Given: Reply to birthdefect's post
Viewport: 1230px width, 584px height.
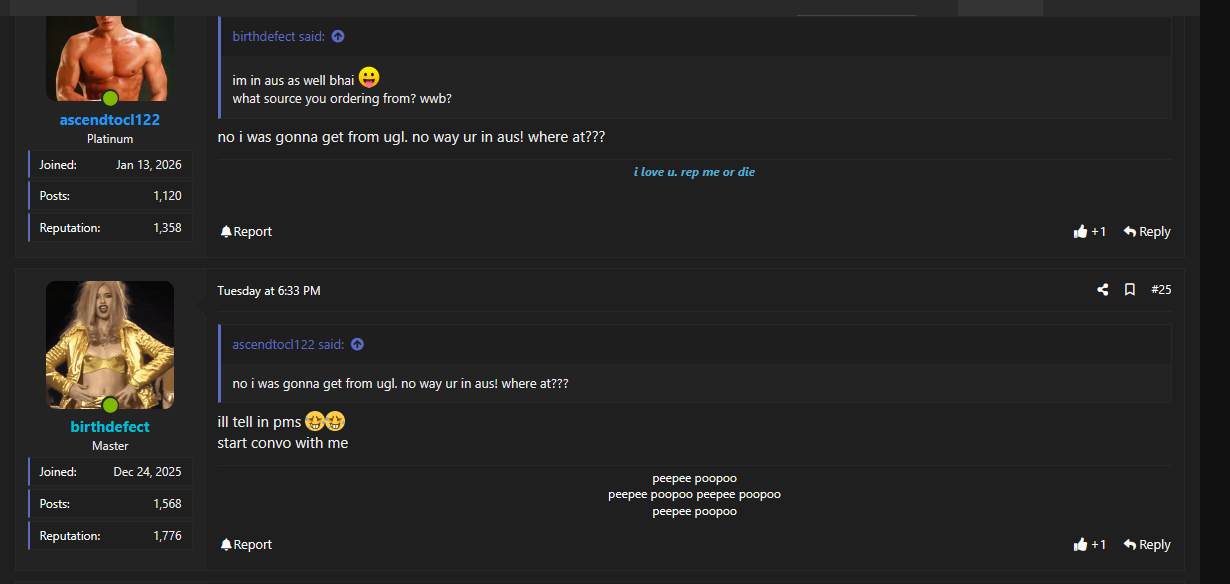Looking at the screenshot, I should click(1147, 545).
